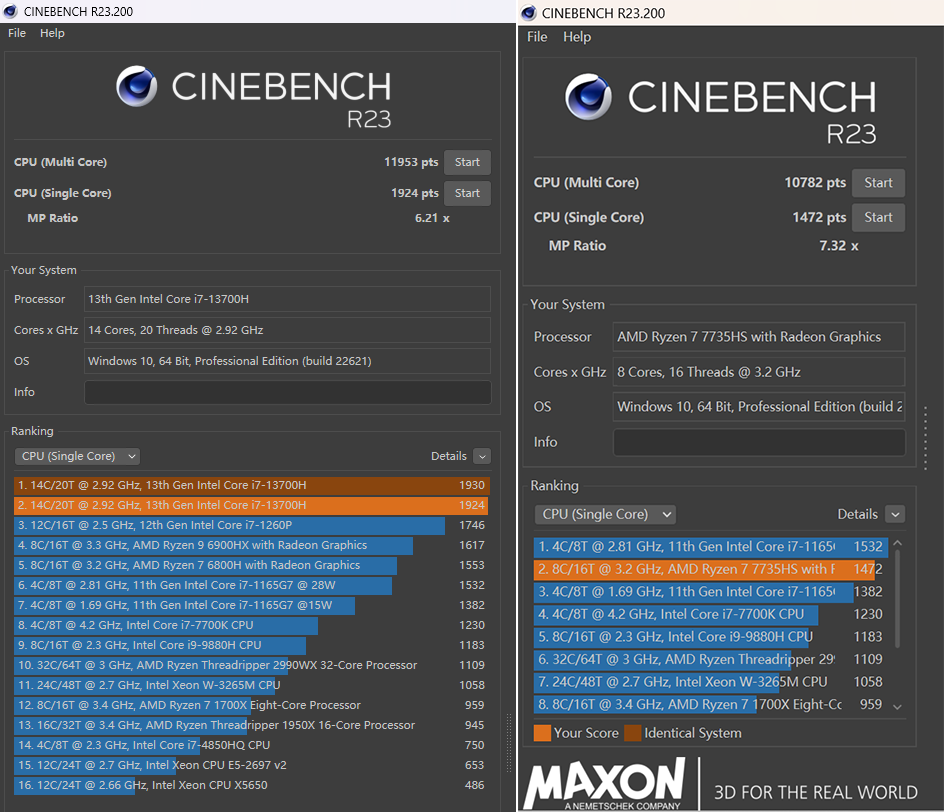The image size is (944, 812).
Task: Click the brown Identical System legend swatch
Action: click(x=633, y=733)
